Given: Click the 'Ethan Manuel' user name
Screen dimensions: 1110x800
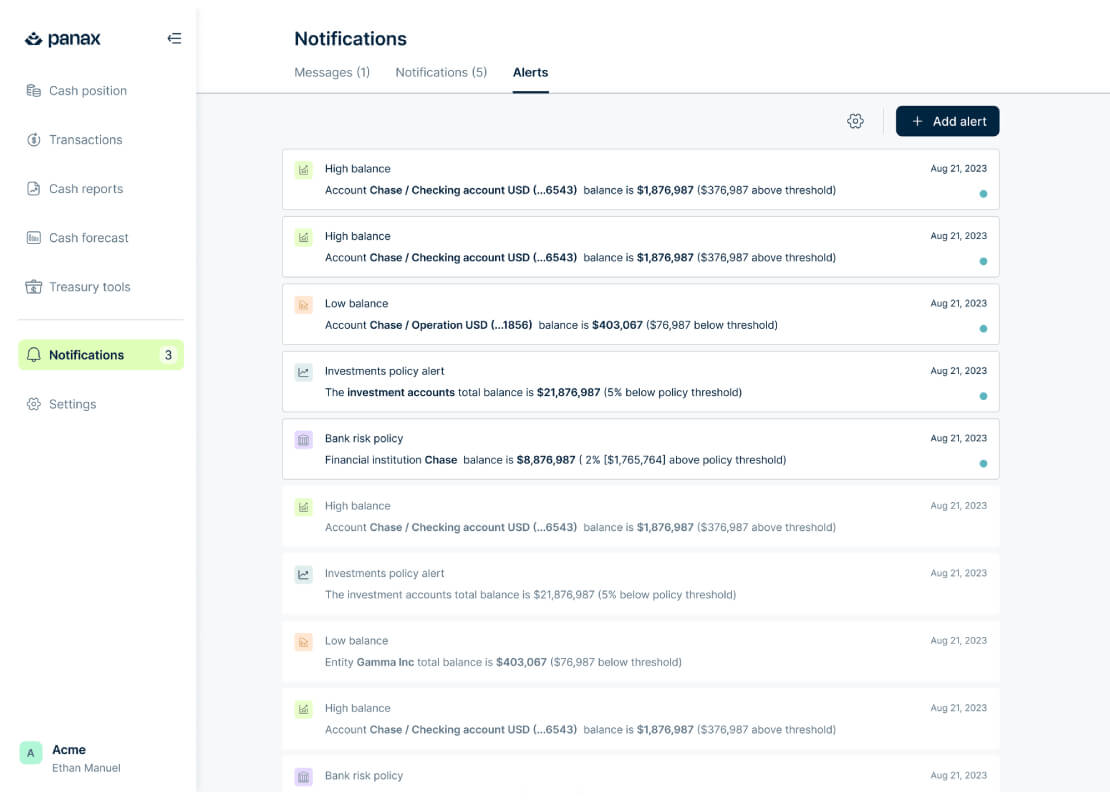Looking at the screenshot, I should 86,768.
